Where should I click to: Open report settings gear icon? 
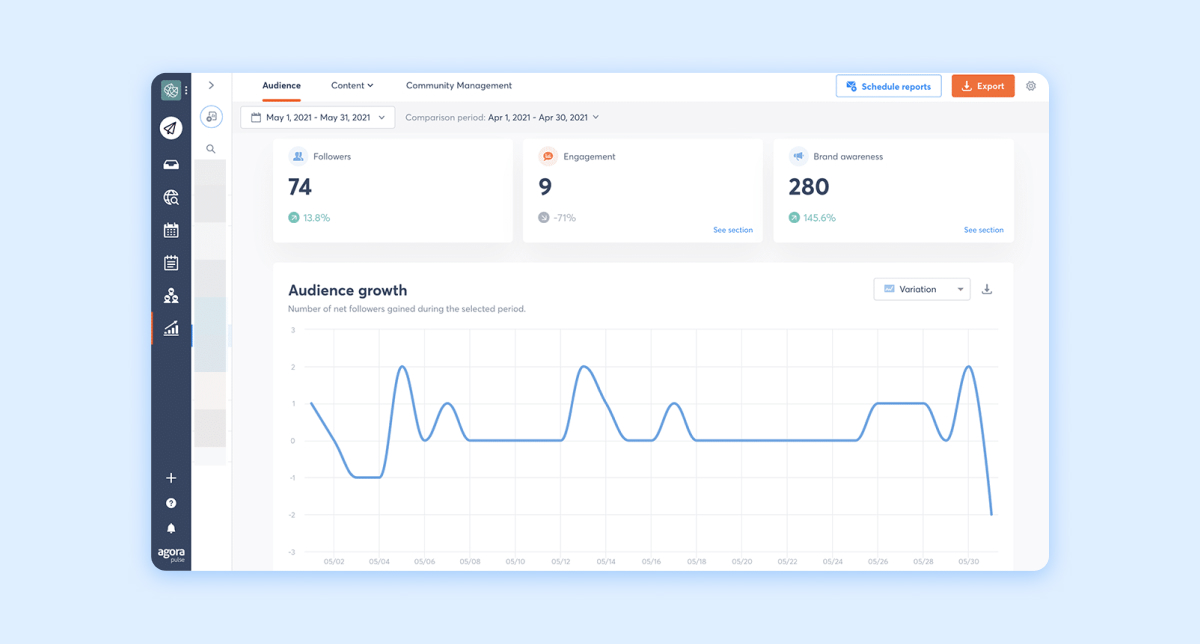point(1031,86)
